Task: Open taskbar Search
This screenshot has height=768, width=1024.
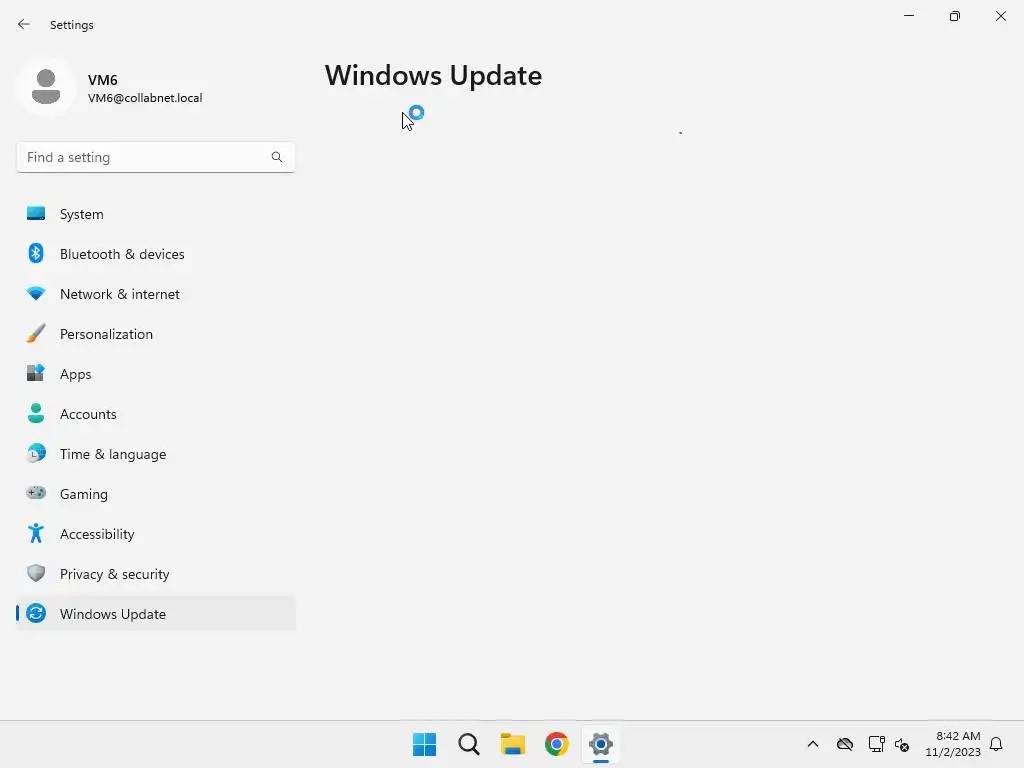Action: point(469,744)
